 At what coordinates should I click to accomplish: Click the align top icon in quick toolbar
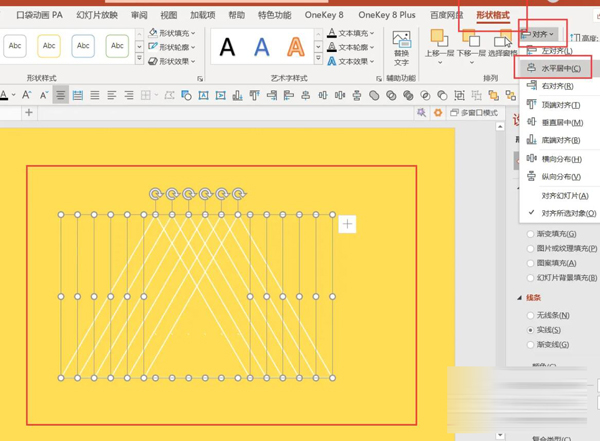tap(254, 95)
